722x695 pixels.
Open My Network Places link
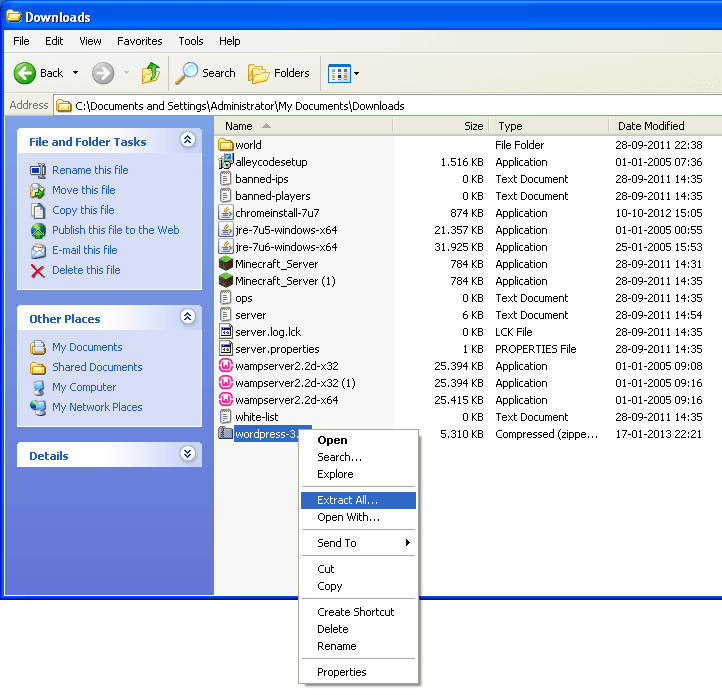pos(97,407)
